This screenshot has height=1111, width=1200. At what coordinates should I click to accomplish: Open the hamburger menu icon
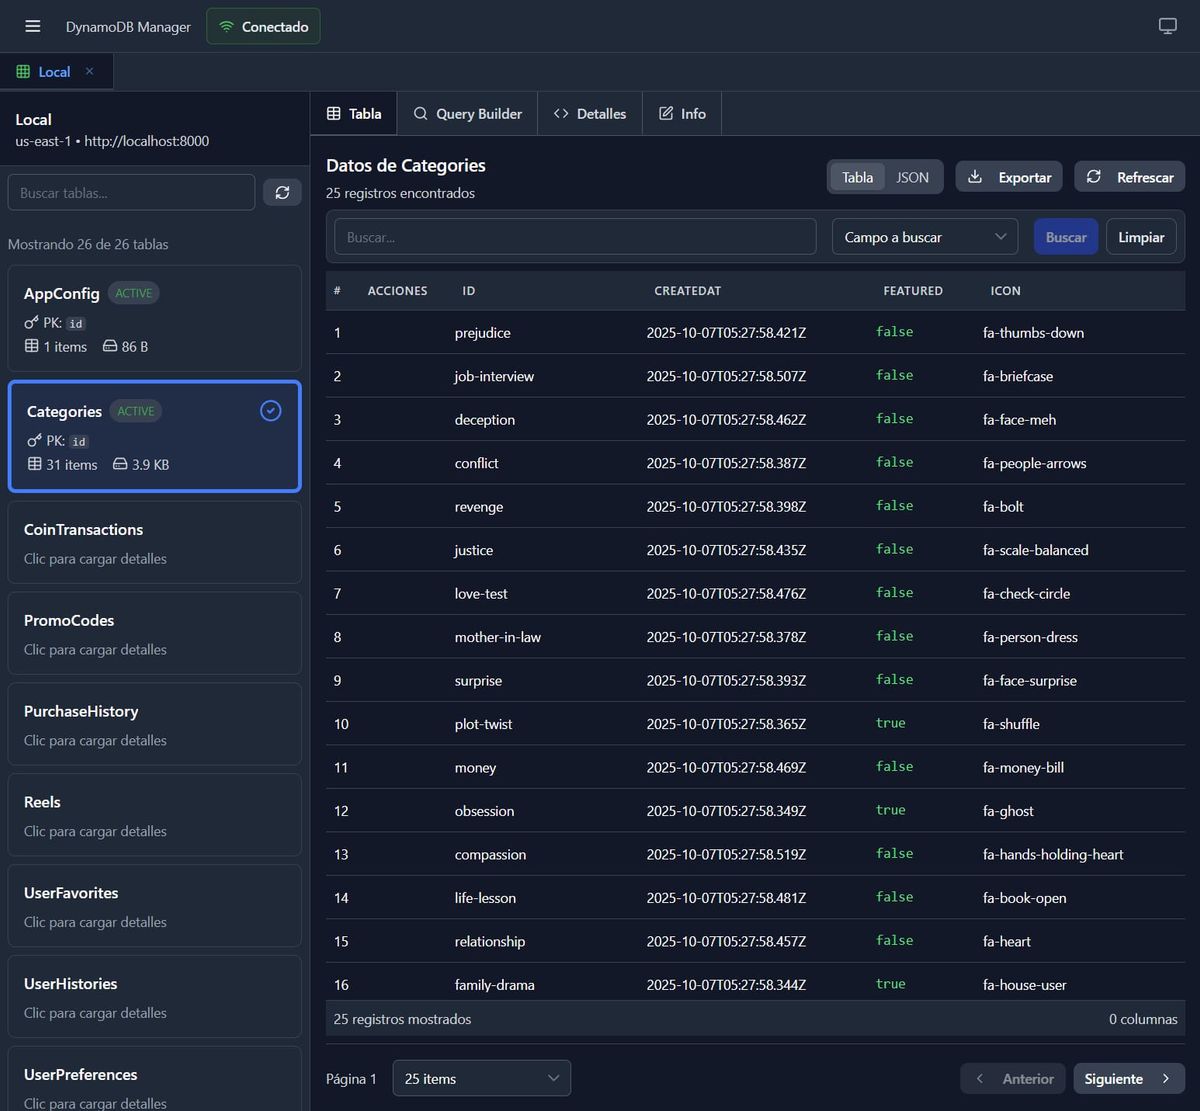pyautogui.click(x=33, y=26)
